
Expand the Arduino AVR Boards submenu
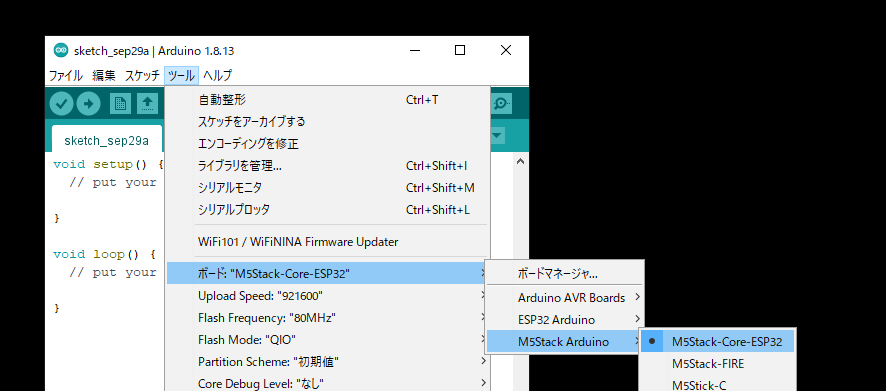point(564,297)
